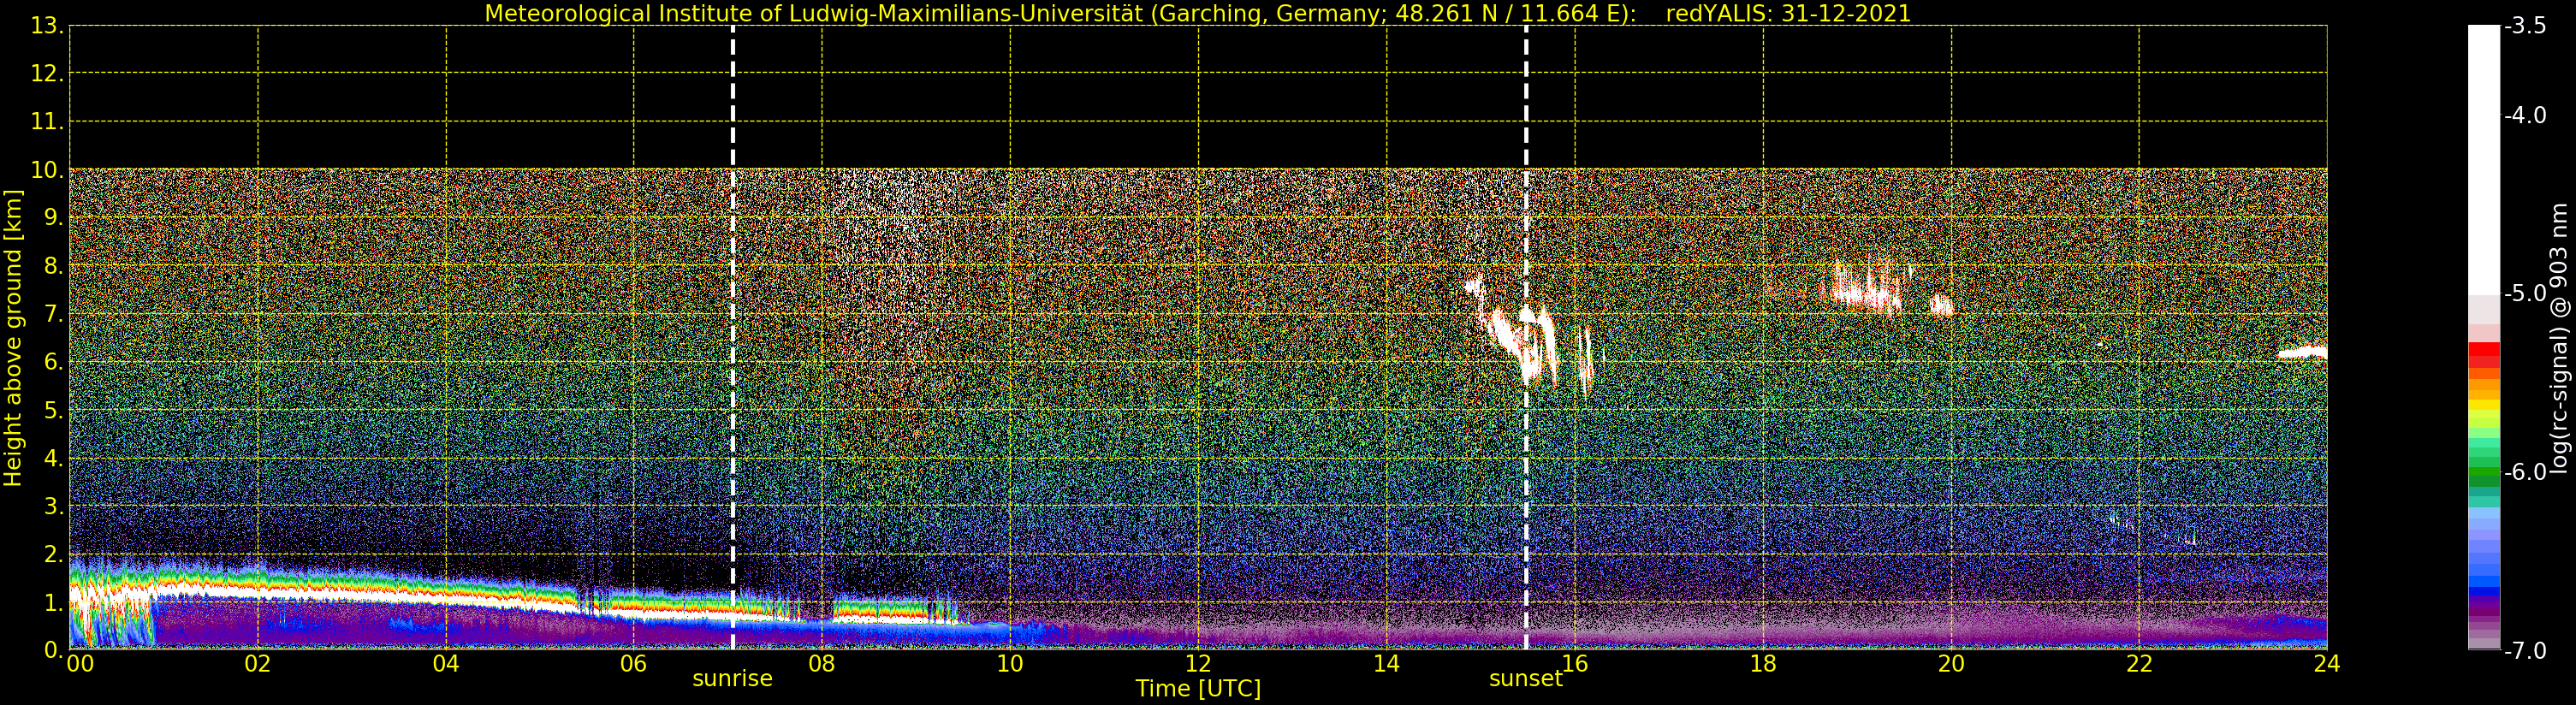Image resolution: width=2576 pixels, height=705 pixels.
Task: Click the bright low cloud layer near 02 UTC
Action: tap(258, 592)
